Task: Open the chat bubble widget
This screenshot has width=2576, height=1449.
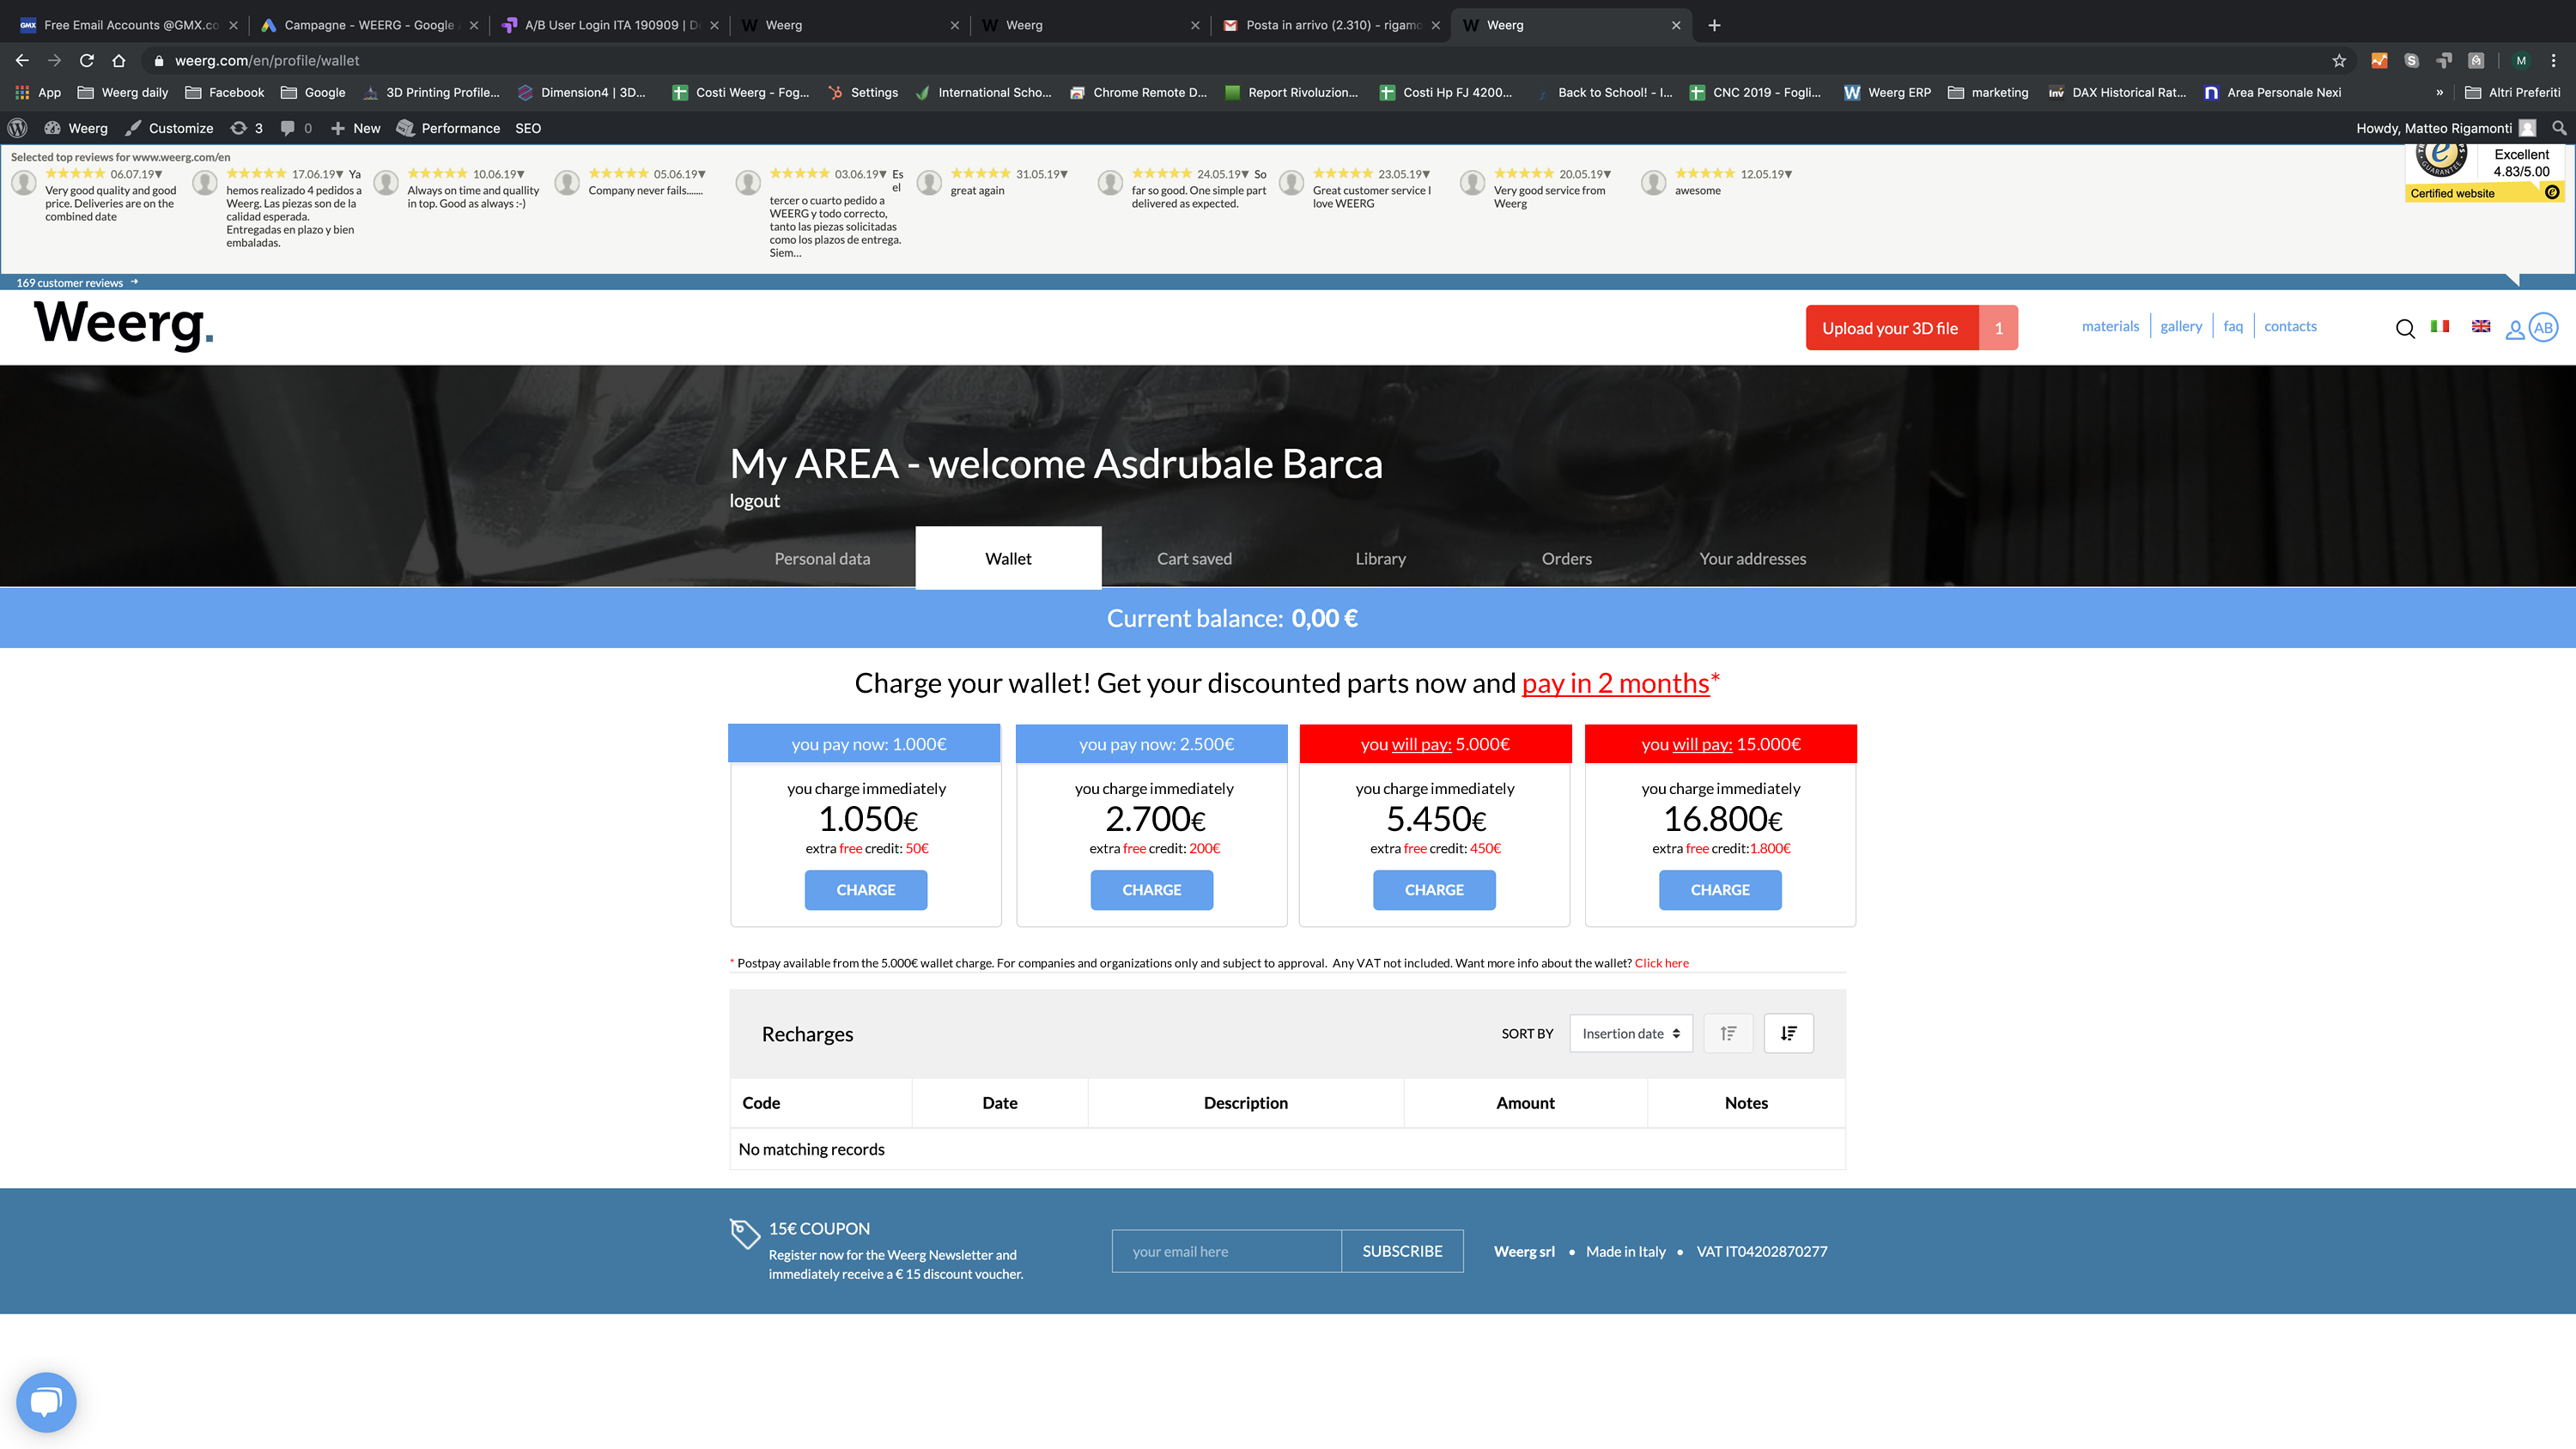Action: (46, 1402)
